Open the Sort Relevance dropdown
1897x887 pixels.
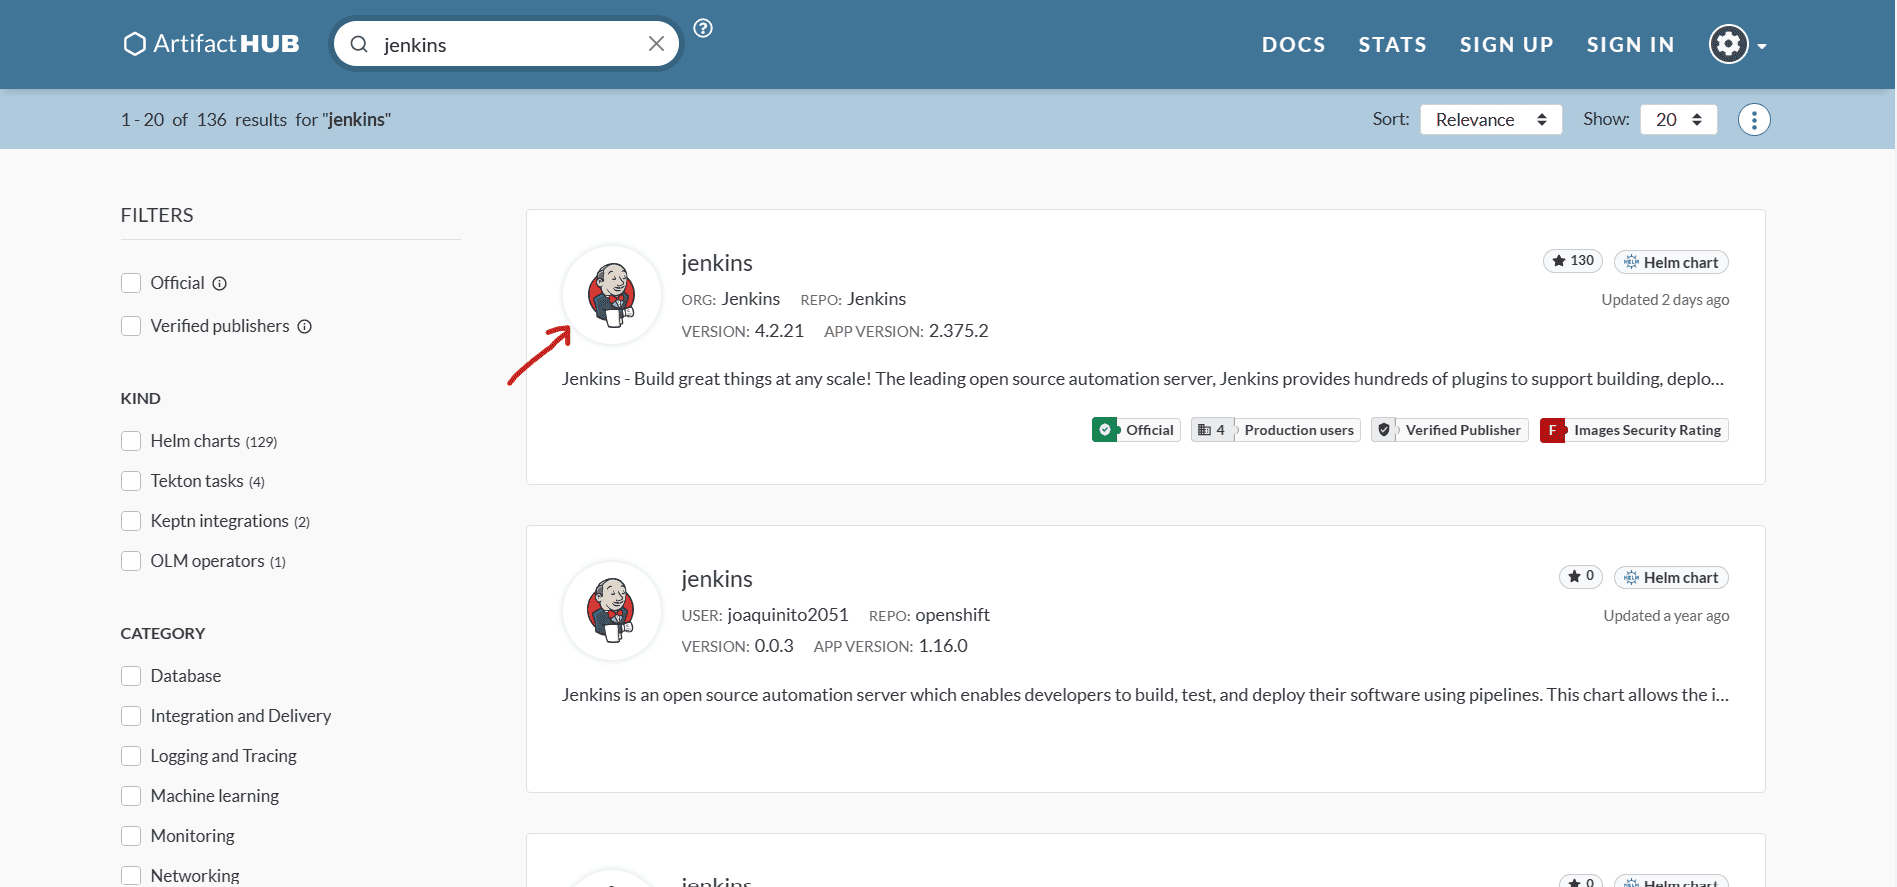(1491, 120)
